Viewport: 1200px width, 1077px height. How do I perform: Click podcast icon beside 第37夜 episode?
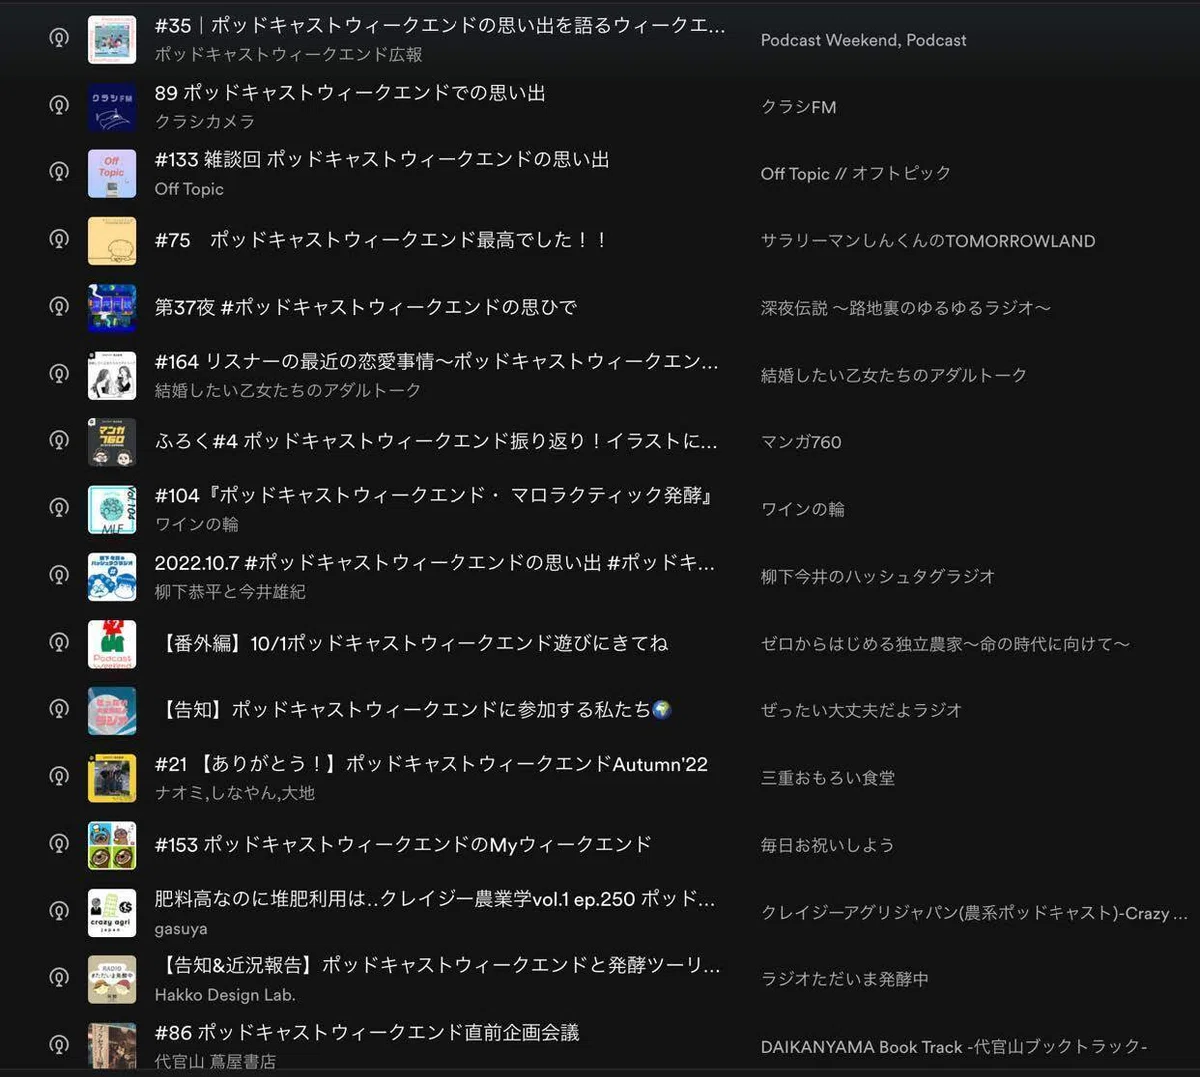click(59, 306)
